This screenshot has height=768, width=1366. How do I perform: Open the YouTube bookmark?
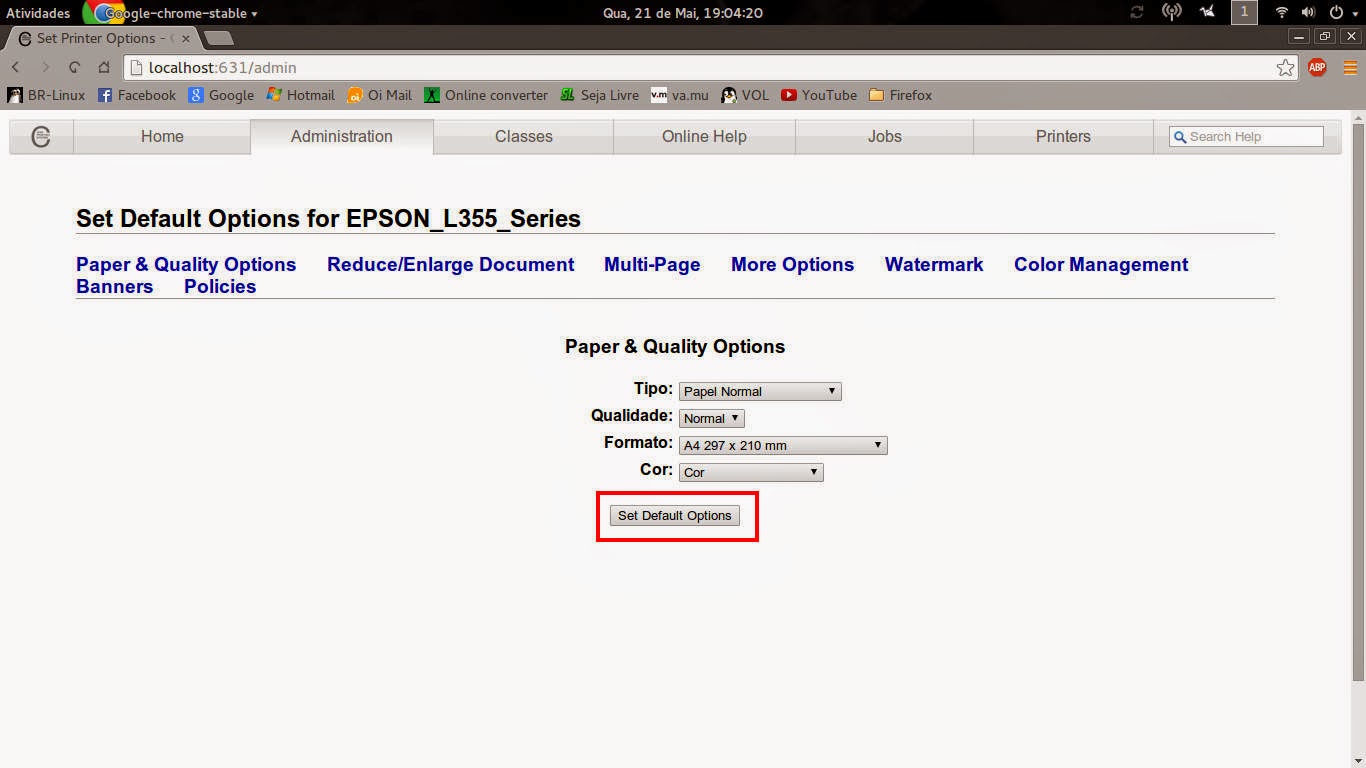(x=819, y=95)
